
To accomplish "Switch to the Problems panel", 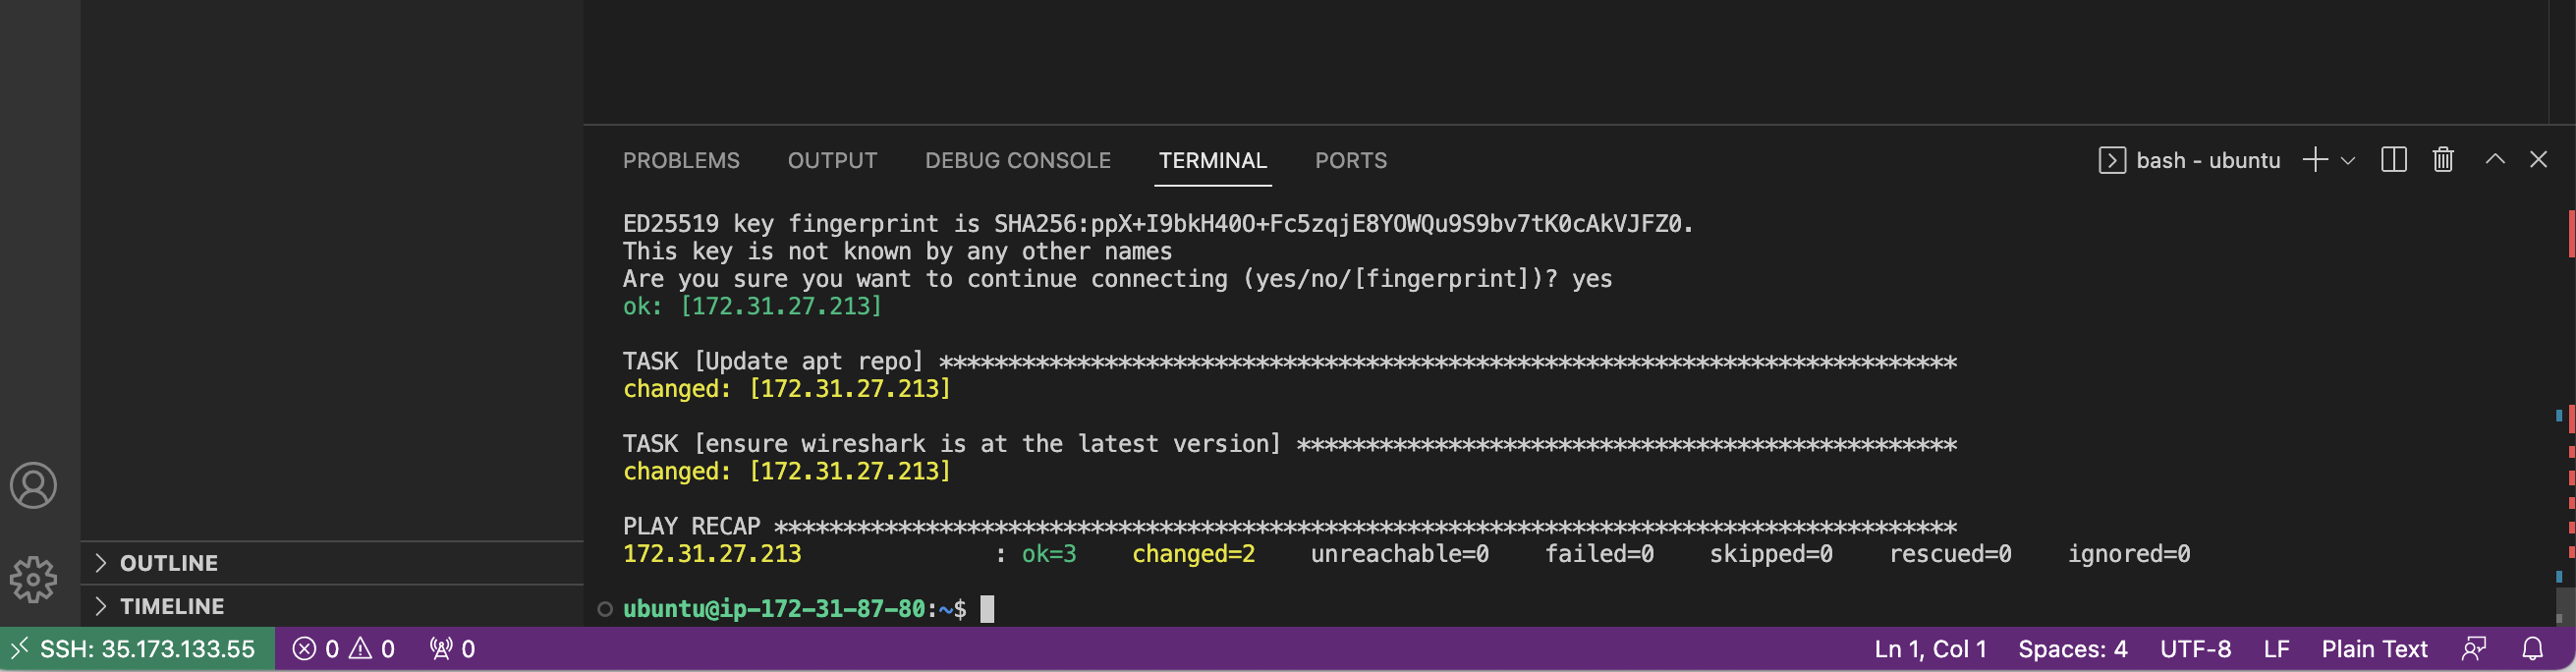I will (x=681, y=160).
